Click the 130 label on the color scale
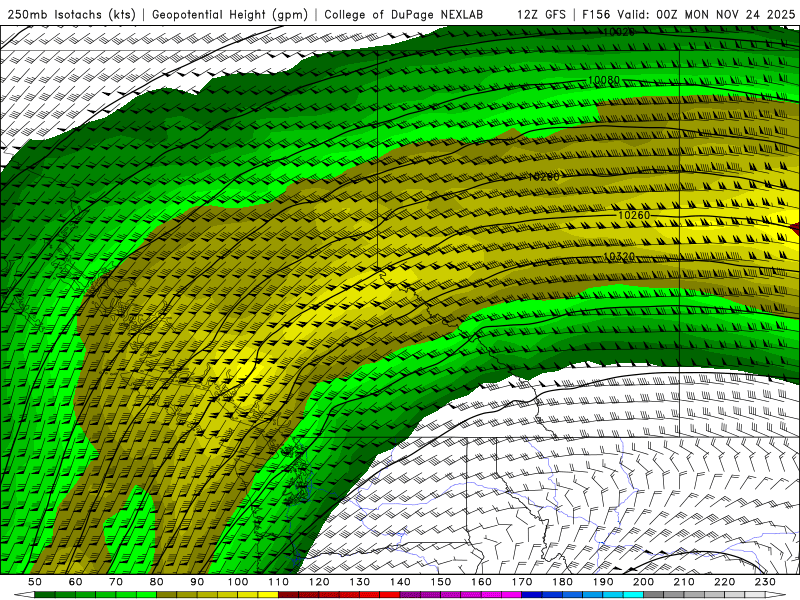 coord(359,582)
